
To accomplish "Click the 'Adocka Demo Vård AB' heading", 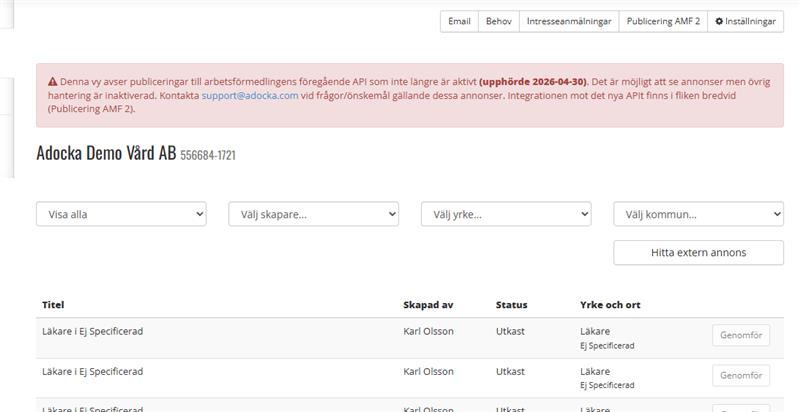I will click(x=106, y=153).
